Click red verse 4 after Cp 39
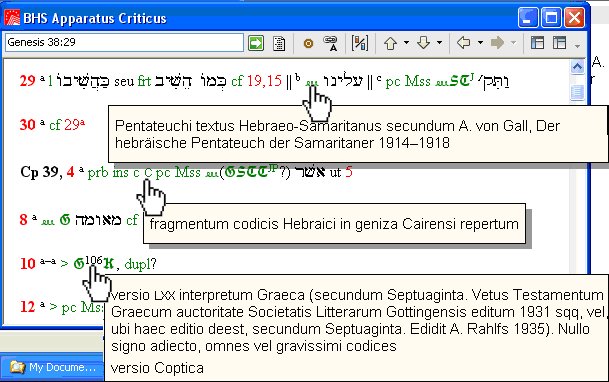Image resolution: width=609 pixels, height=382 pixels. 70,172
